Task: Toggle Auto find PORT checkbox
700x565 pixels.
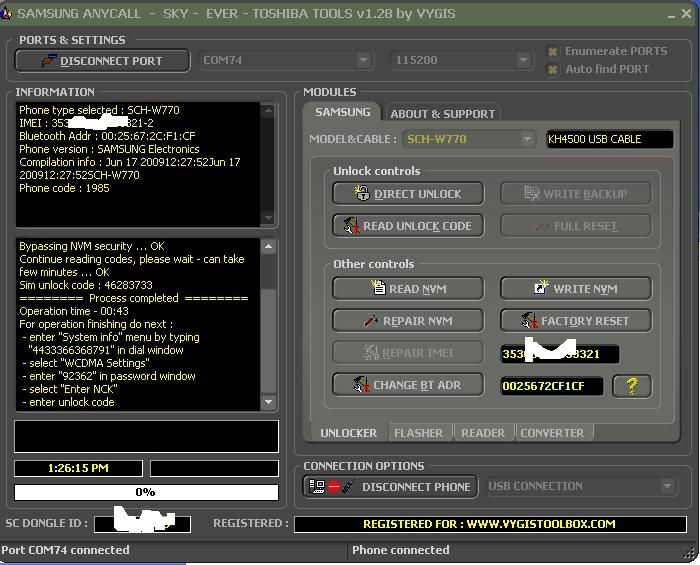Action: [x=552, y=70]
